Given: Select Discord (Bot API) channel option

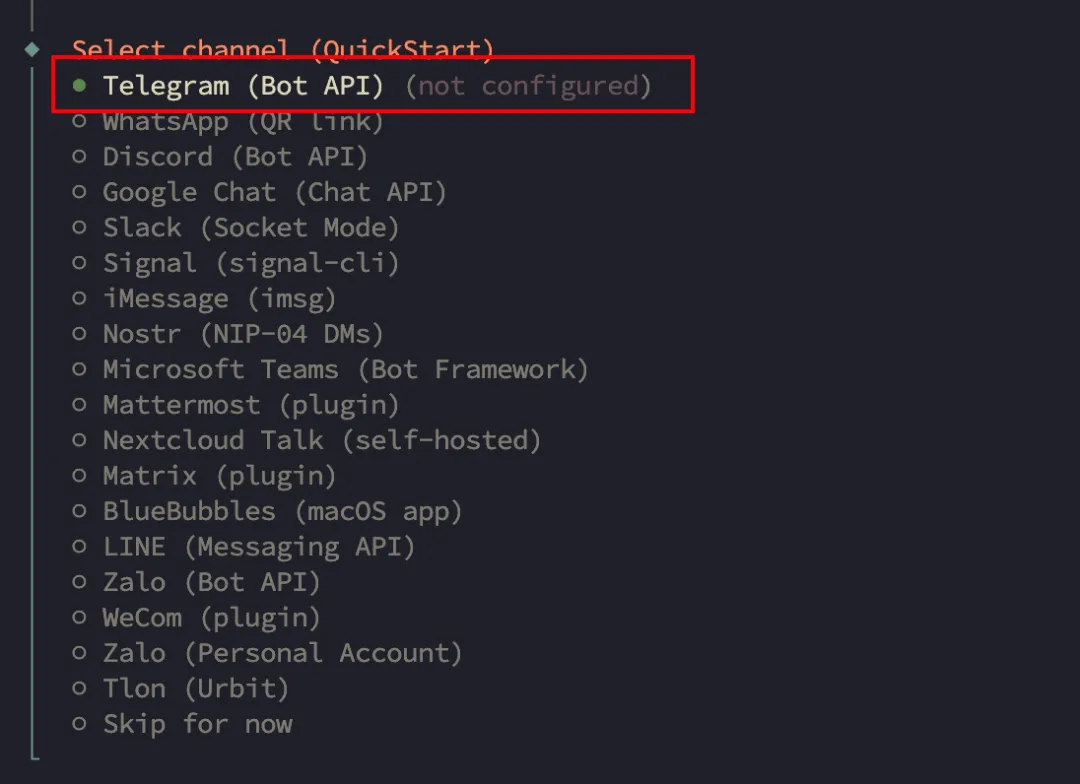Looking at the screenshot, I should 235,157.
